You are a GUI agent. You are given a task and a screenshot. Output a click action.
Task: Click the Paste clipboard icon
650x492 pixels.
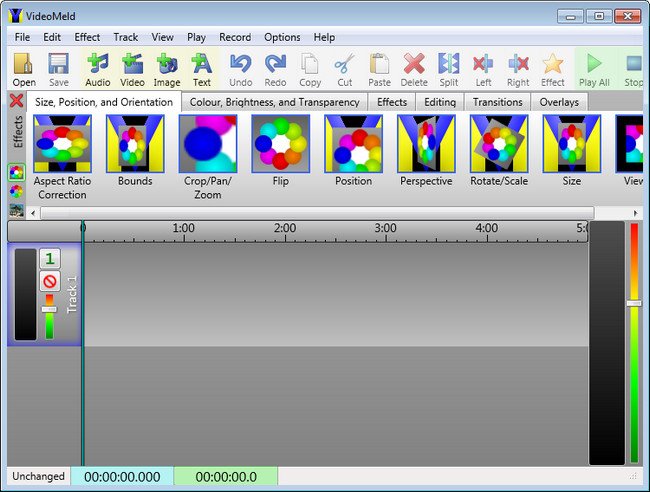pyautogui.click(x=379, y=70)
